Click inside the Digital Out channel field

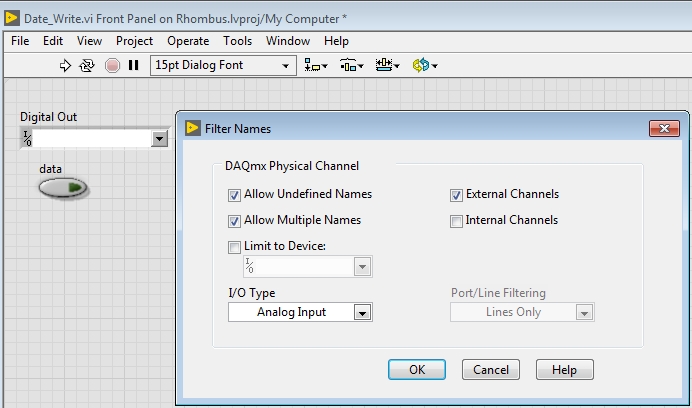(x=91, y=139)
